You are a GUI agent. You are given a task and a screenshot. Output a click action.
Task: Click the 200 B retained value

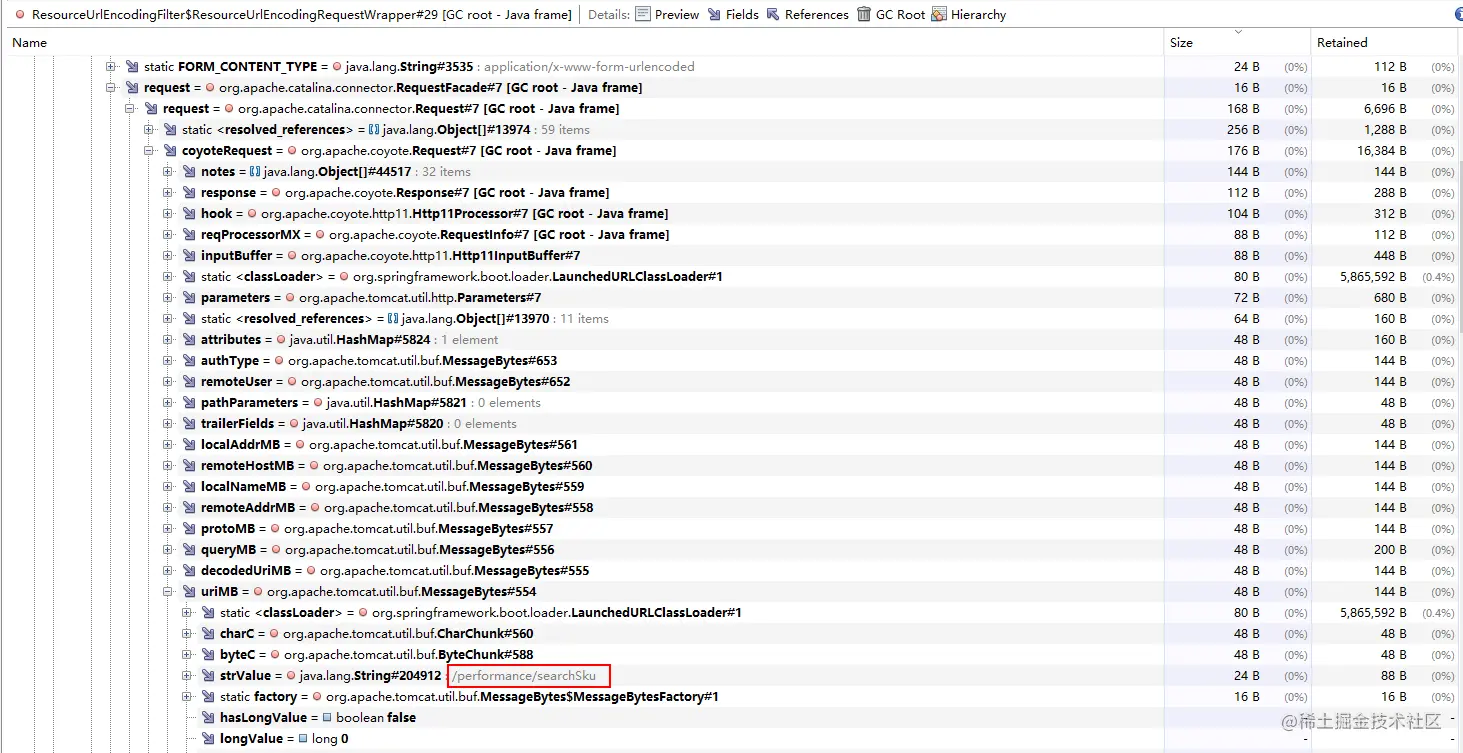1390,550
